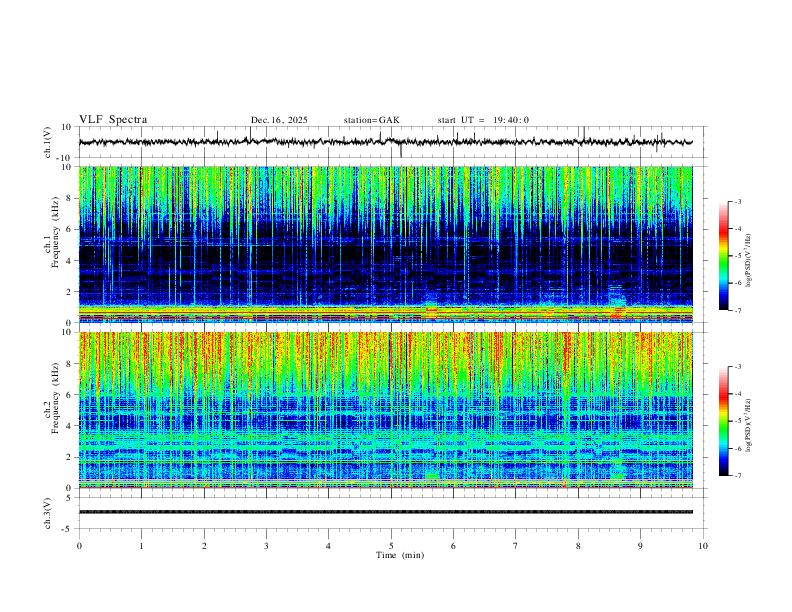Click the ch.1 'Frequency (kHz)' axis label
The height and width of the screenshot is (612, 792).
55,232
